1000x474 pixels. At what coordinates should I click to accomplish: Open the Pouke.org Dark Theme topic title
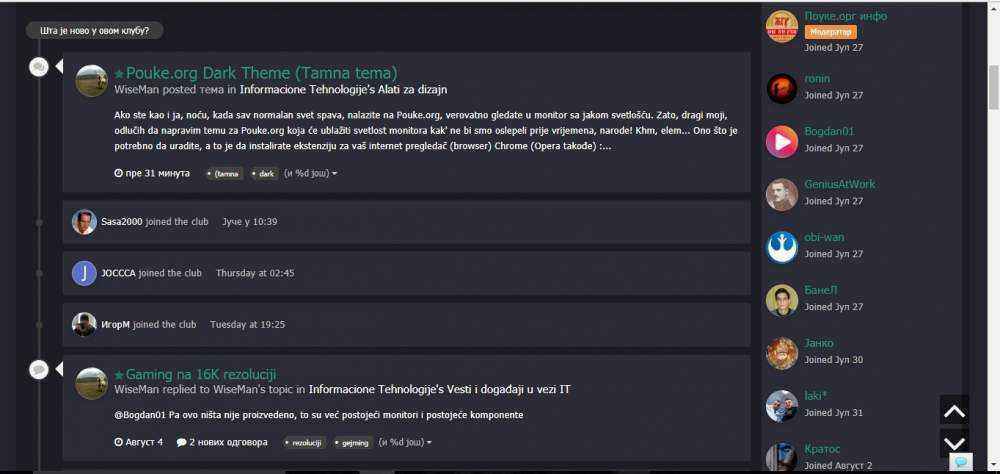click(x=261, y=73)
